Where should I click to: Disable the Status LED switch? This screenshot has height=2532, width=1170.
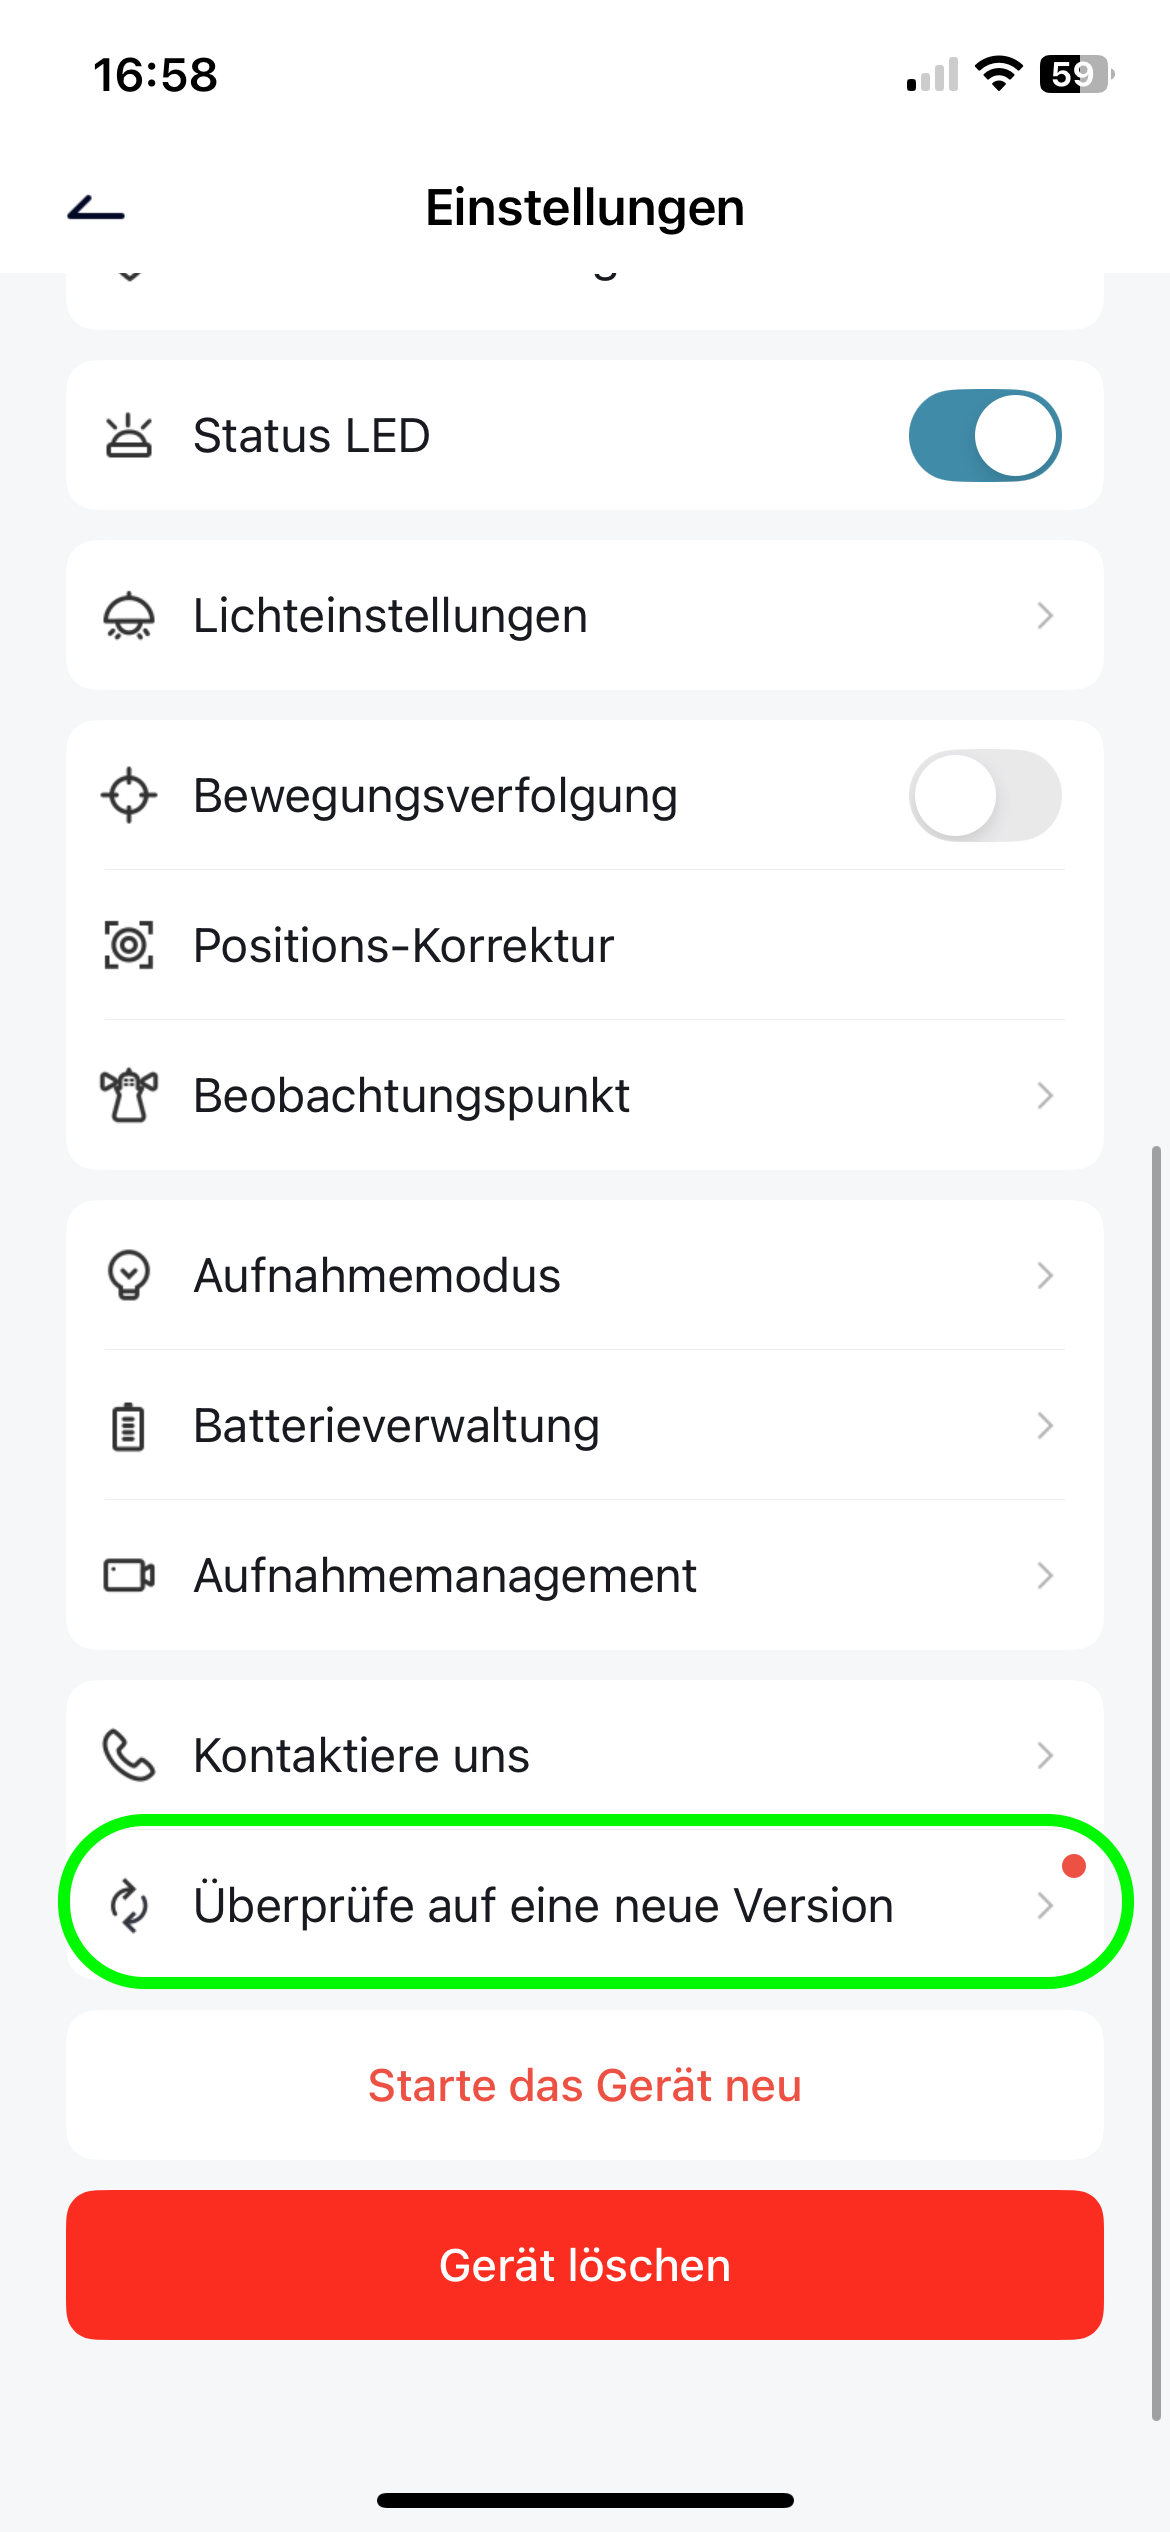point(985,436)
